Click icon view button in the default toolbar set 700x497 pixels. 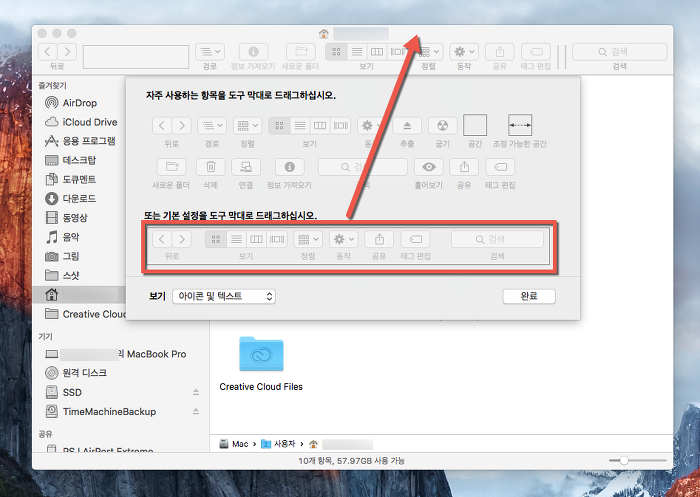tap(216, 239)
